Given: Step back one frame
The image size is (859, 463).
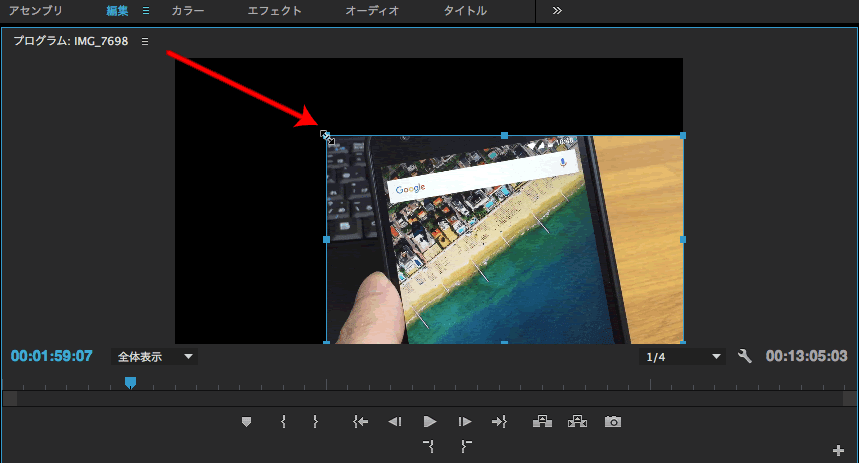Looking at the screenshot, I should pyautogui.click(x=395, y=421).
